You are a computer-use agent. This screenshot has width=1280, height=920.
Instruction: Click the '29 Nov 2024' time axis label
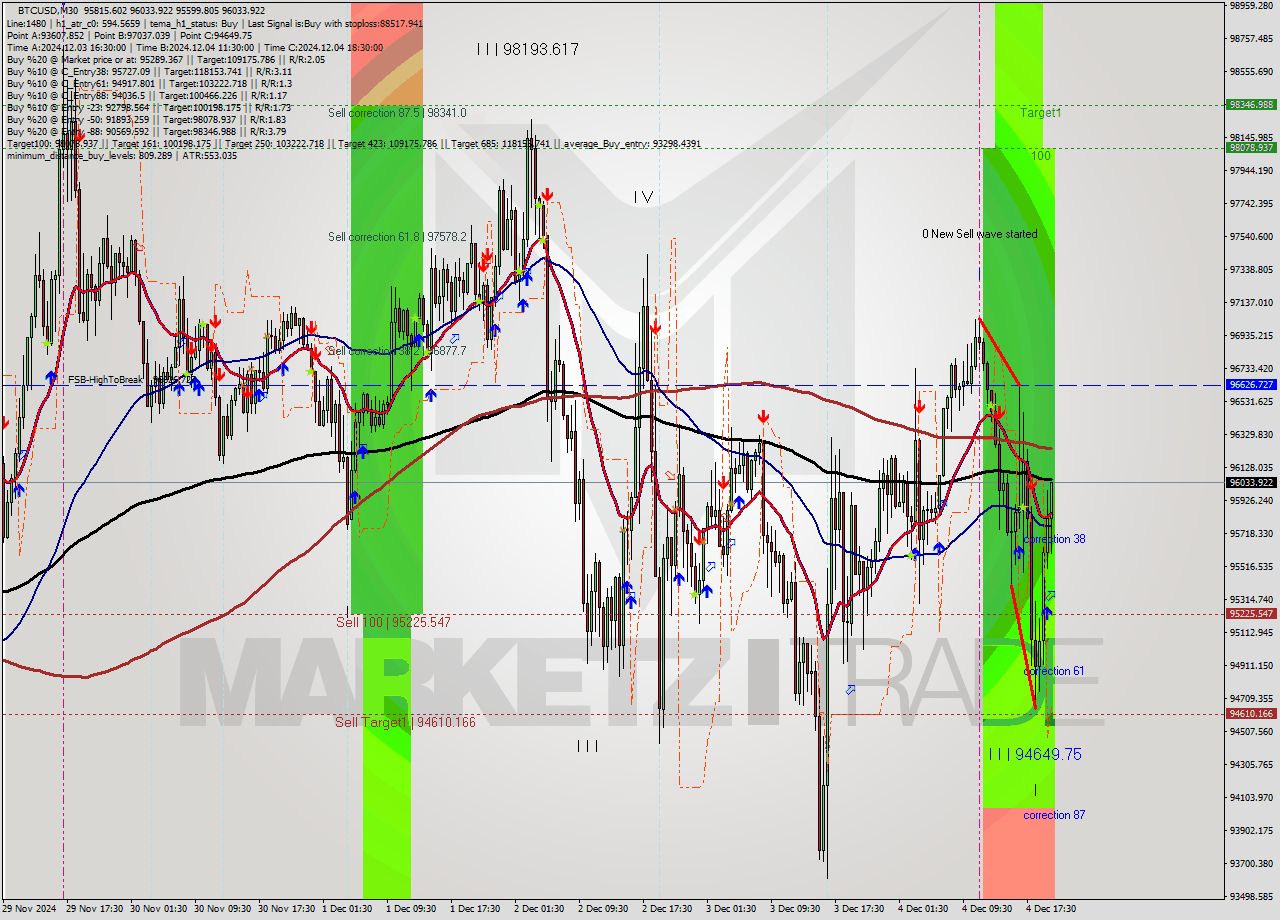(x=30, y=909)
